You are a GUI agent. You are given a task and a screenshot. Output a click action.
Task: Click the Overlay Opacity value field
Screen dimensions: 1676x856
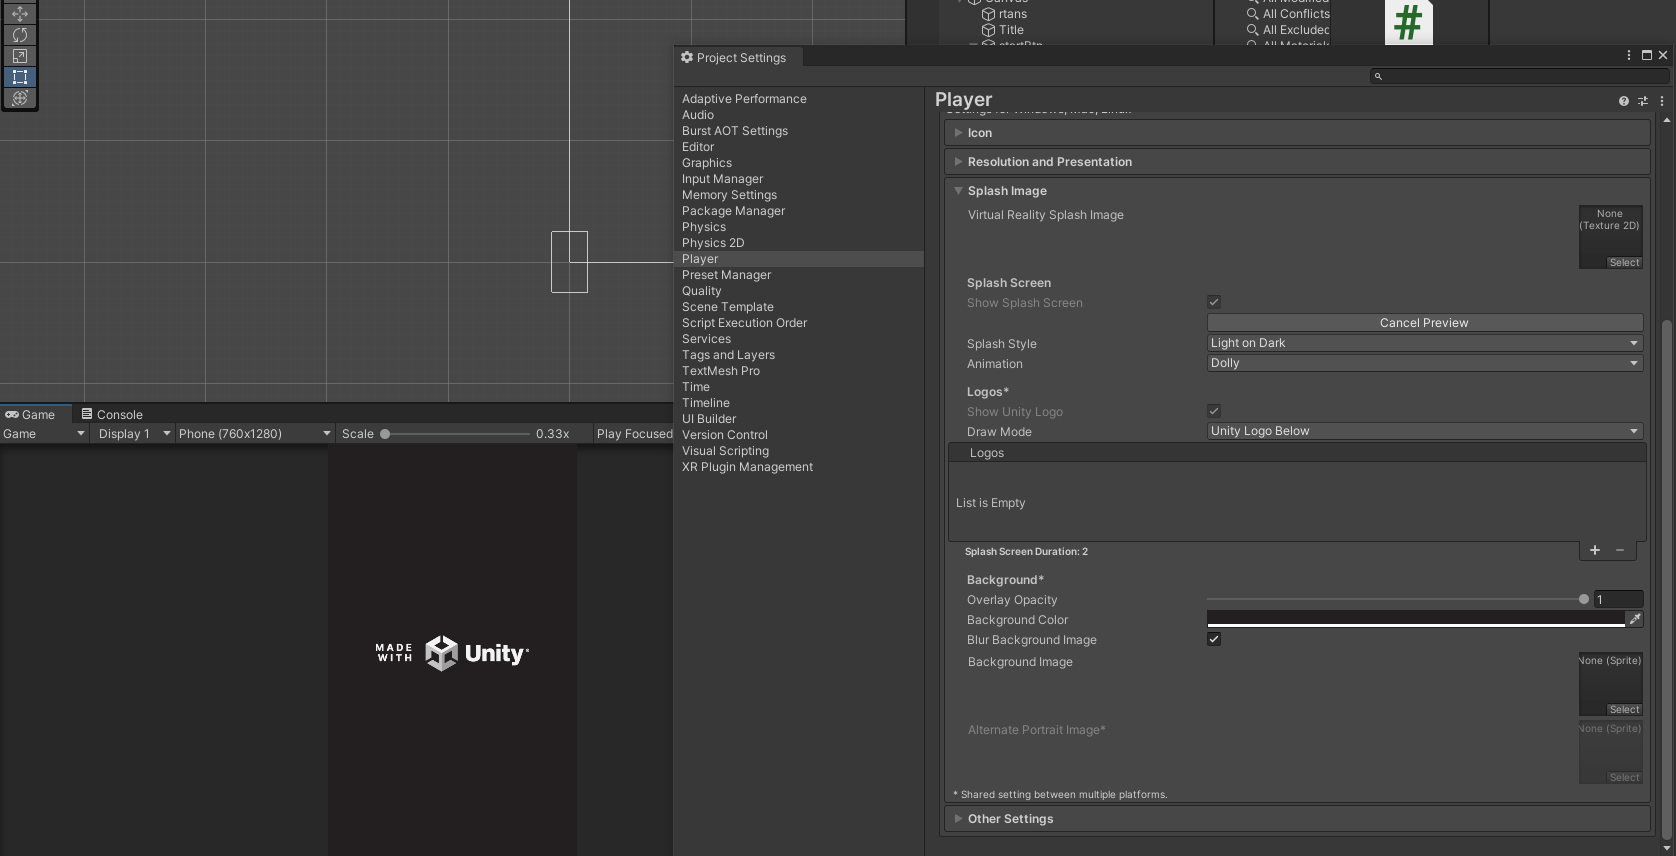tap(1618, 600)
